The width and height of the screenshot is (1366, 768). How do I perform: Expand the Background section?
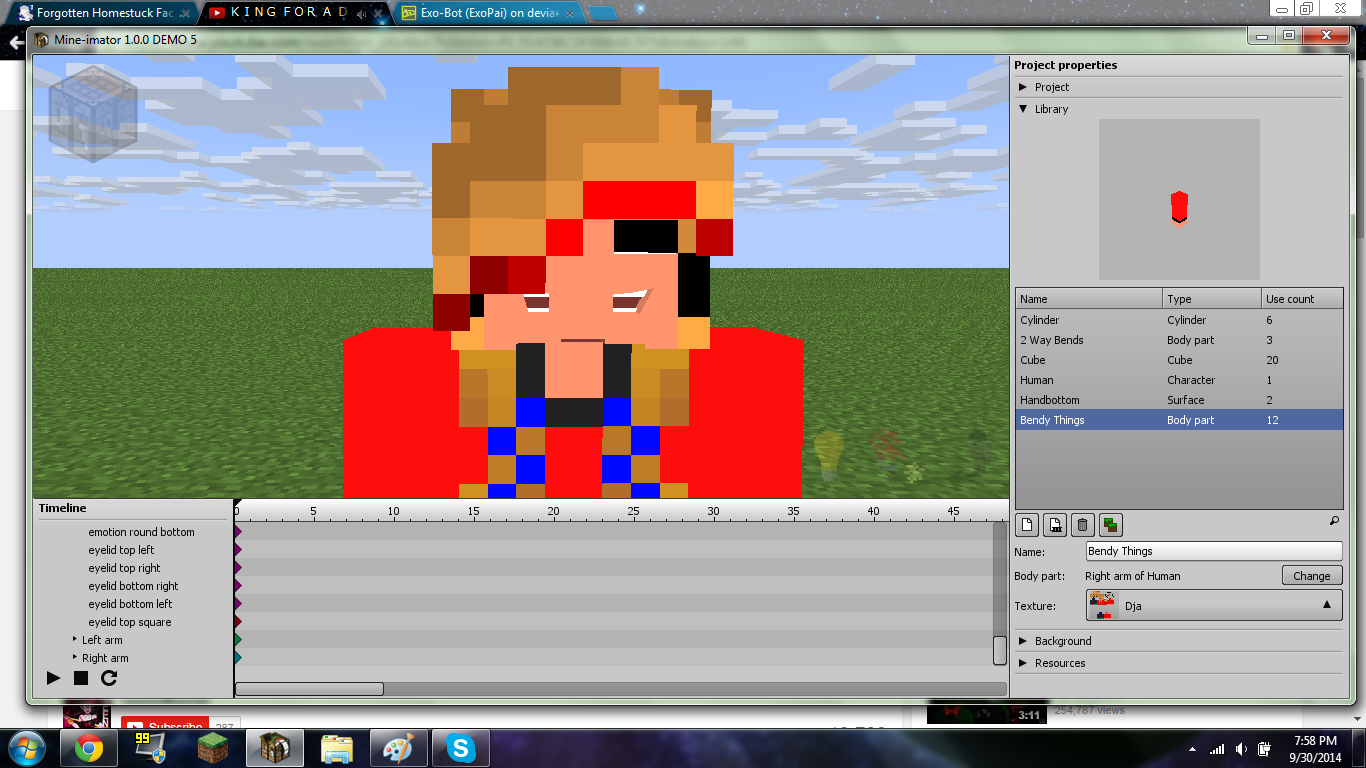(x=1023, y=641)
